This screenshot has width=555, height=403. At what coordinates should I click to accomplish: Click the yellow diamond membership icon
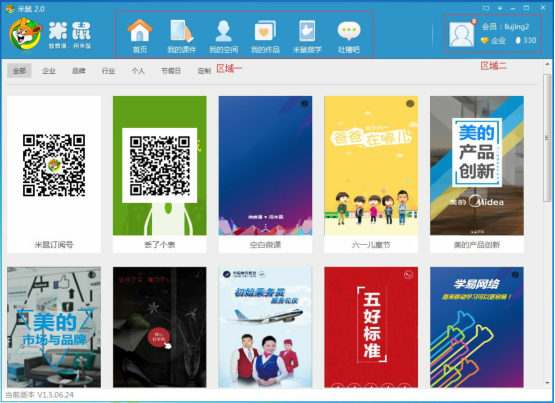485,41
